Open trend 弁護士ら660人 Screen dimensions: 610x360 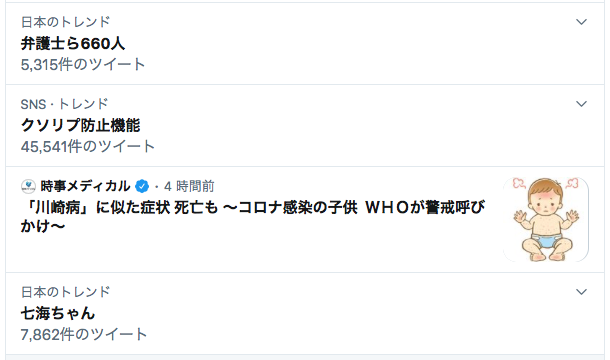[73, 44]
